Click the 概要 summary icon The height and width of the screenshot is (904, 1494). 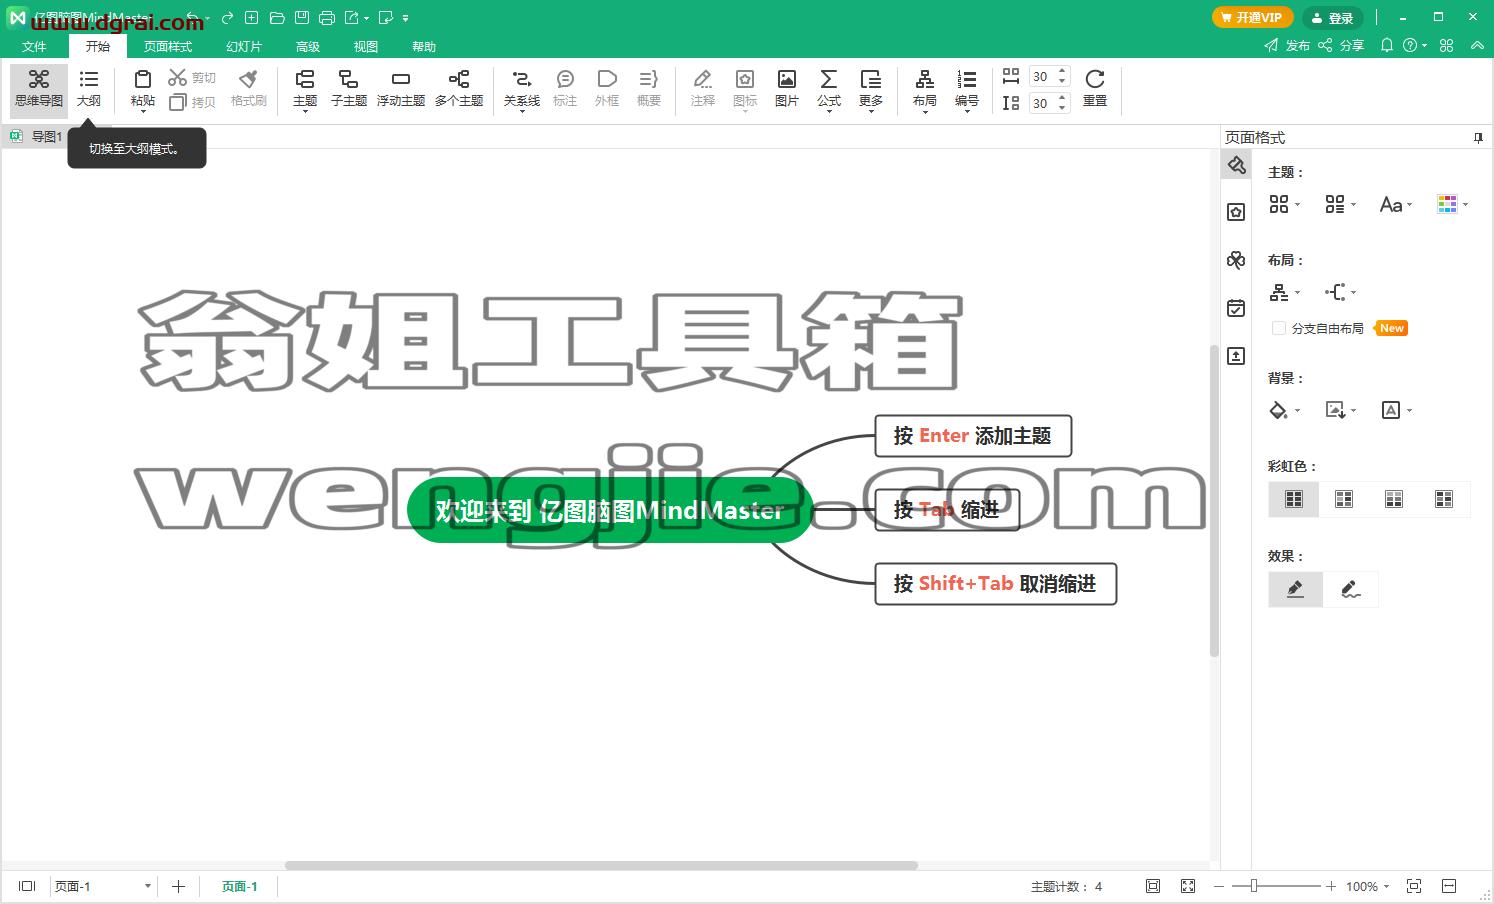point(649,79)
